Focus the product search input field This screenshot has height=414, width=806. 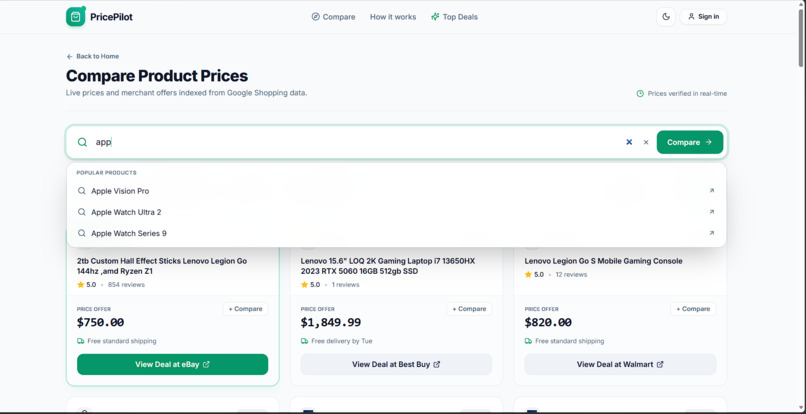click(x=356, y=142)
